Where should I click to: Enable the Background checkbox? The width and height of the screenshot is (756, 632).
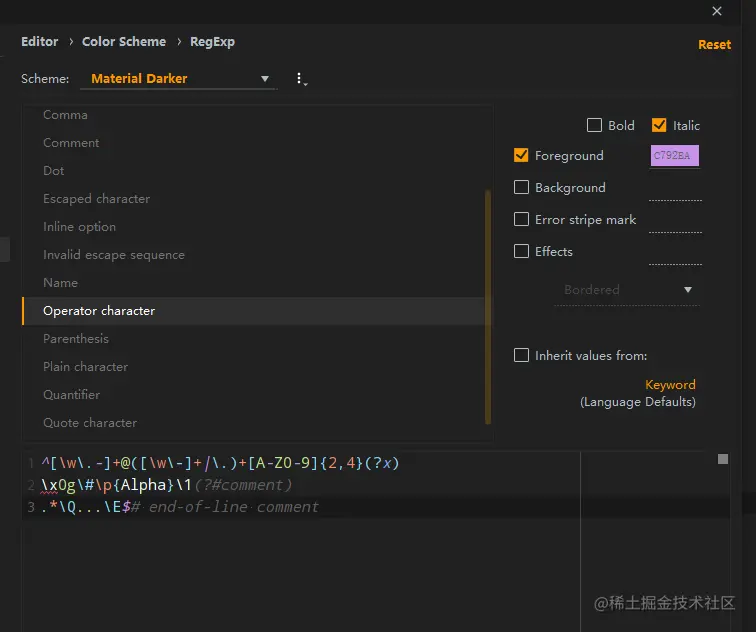tap(521, 187)
